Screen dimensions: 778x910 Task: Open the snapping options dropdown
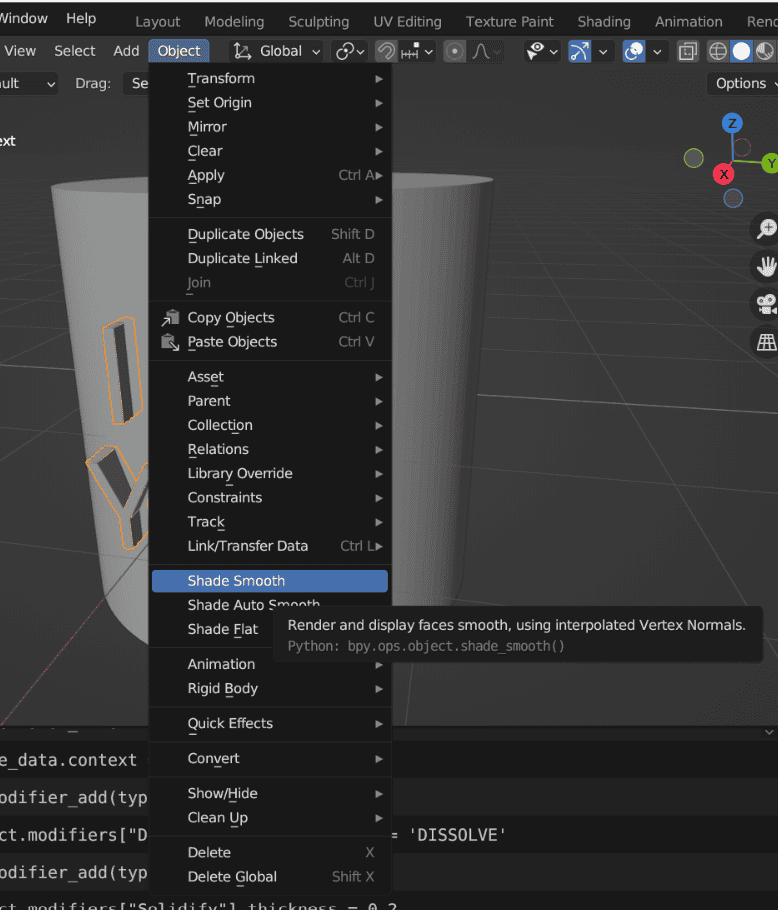(x=417, y=52)
